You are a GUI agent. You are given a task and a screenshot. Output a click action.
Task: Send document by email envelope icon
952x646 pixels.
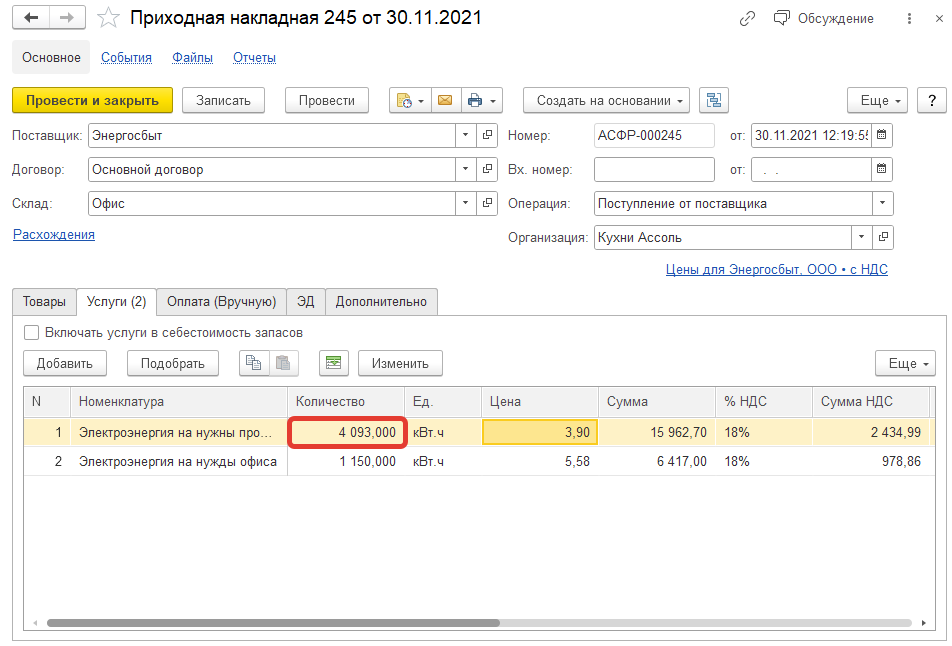(445, 100)
